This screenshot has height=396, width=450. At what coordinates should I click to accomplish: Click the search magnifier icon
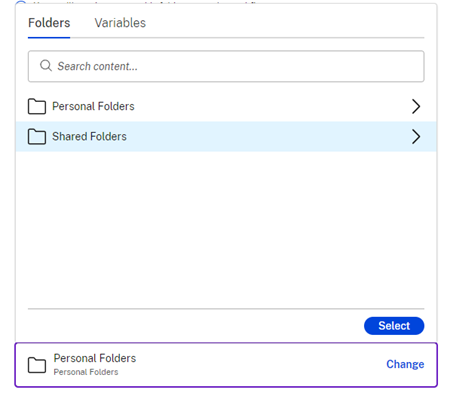(46, 66)
